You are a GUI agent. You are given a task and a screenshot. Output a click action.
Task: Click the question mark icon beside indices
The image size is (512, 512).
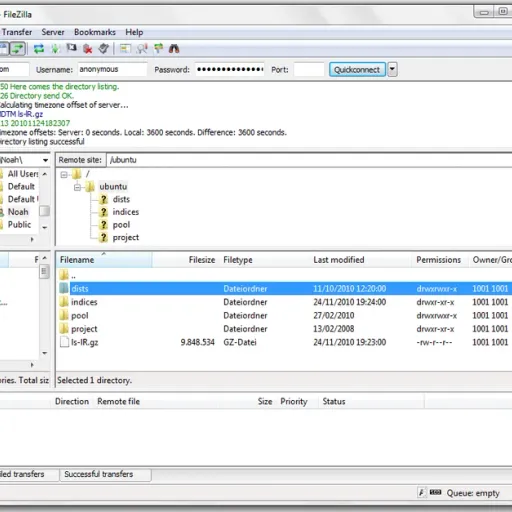pyautogui.click(x=104, y=212)
